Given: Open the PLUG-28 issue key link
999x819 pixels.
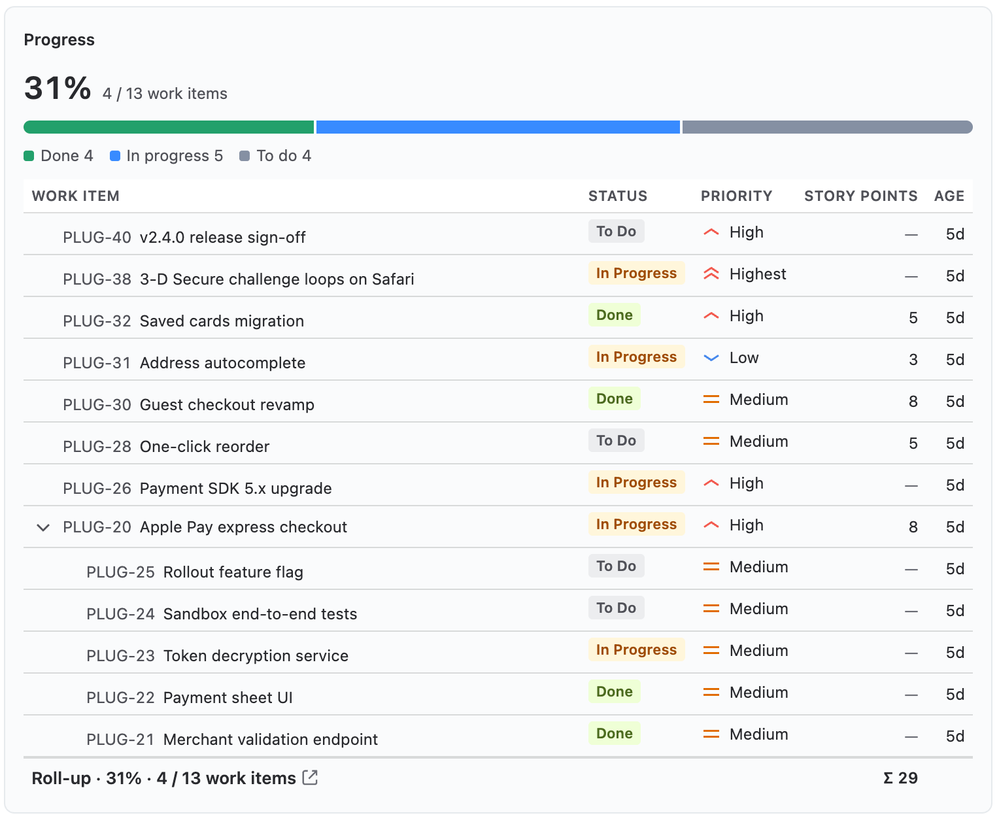Looking at the screenshot, I should tap(97, 447).
